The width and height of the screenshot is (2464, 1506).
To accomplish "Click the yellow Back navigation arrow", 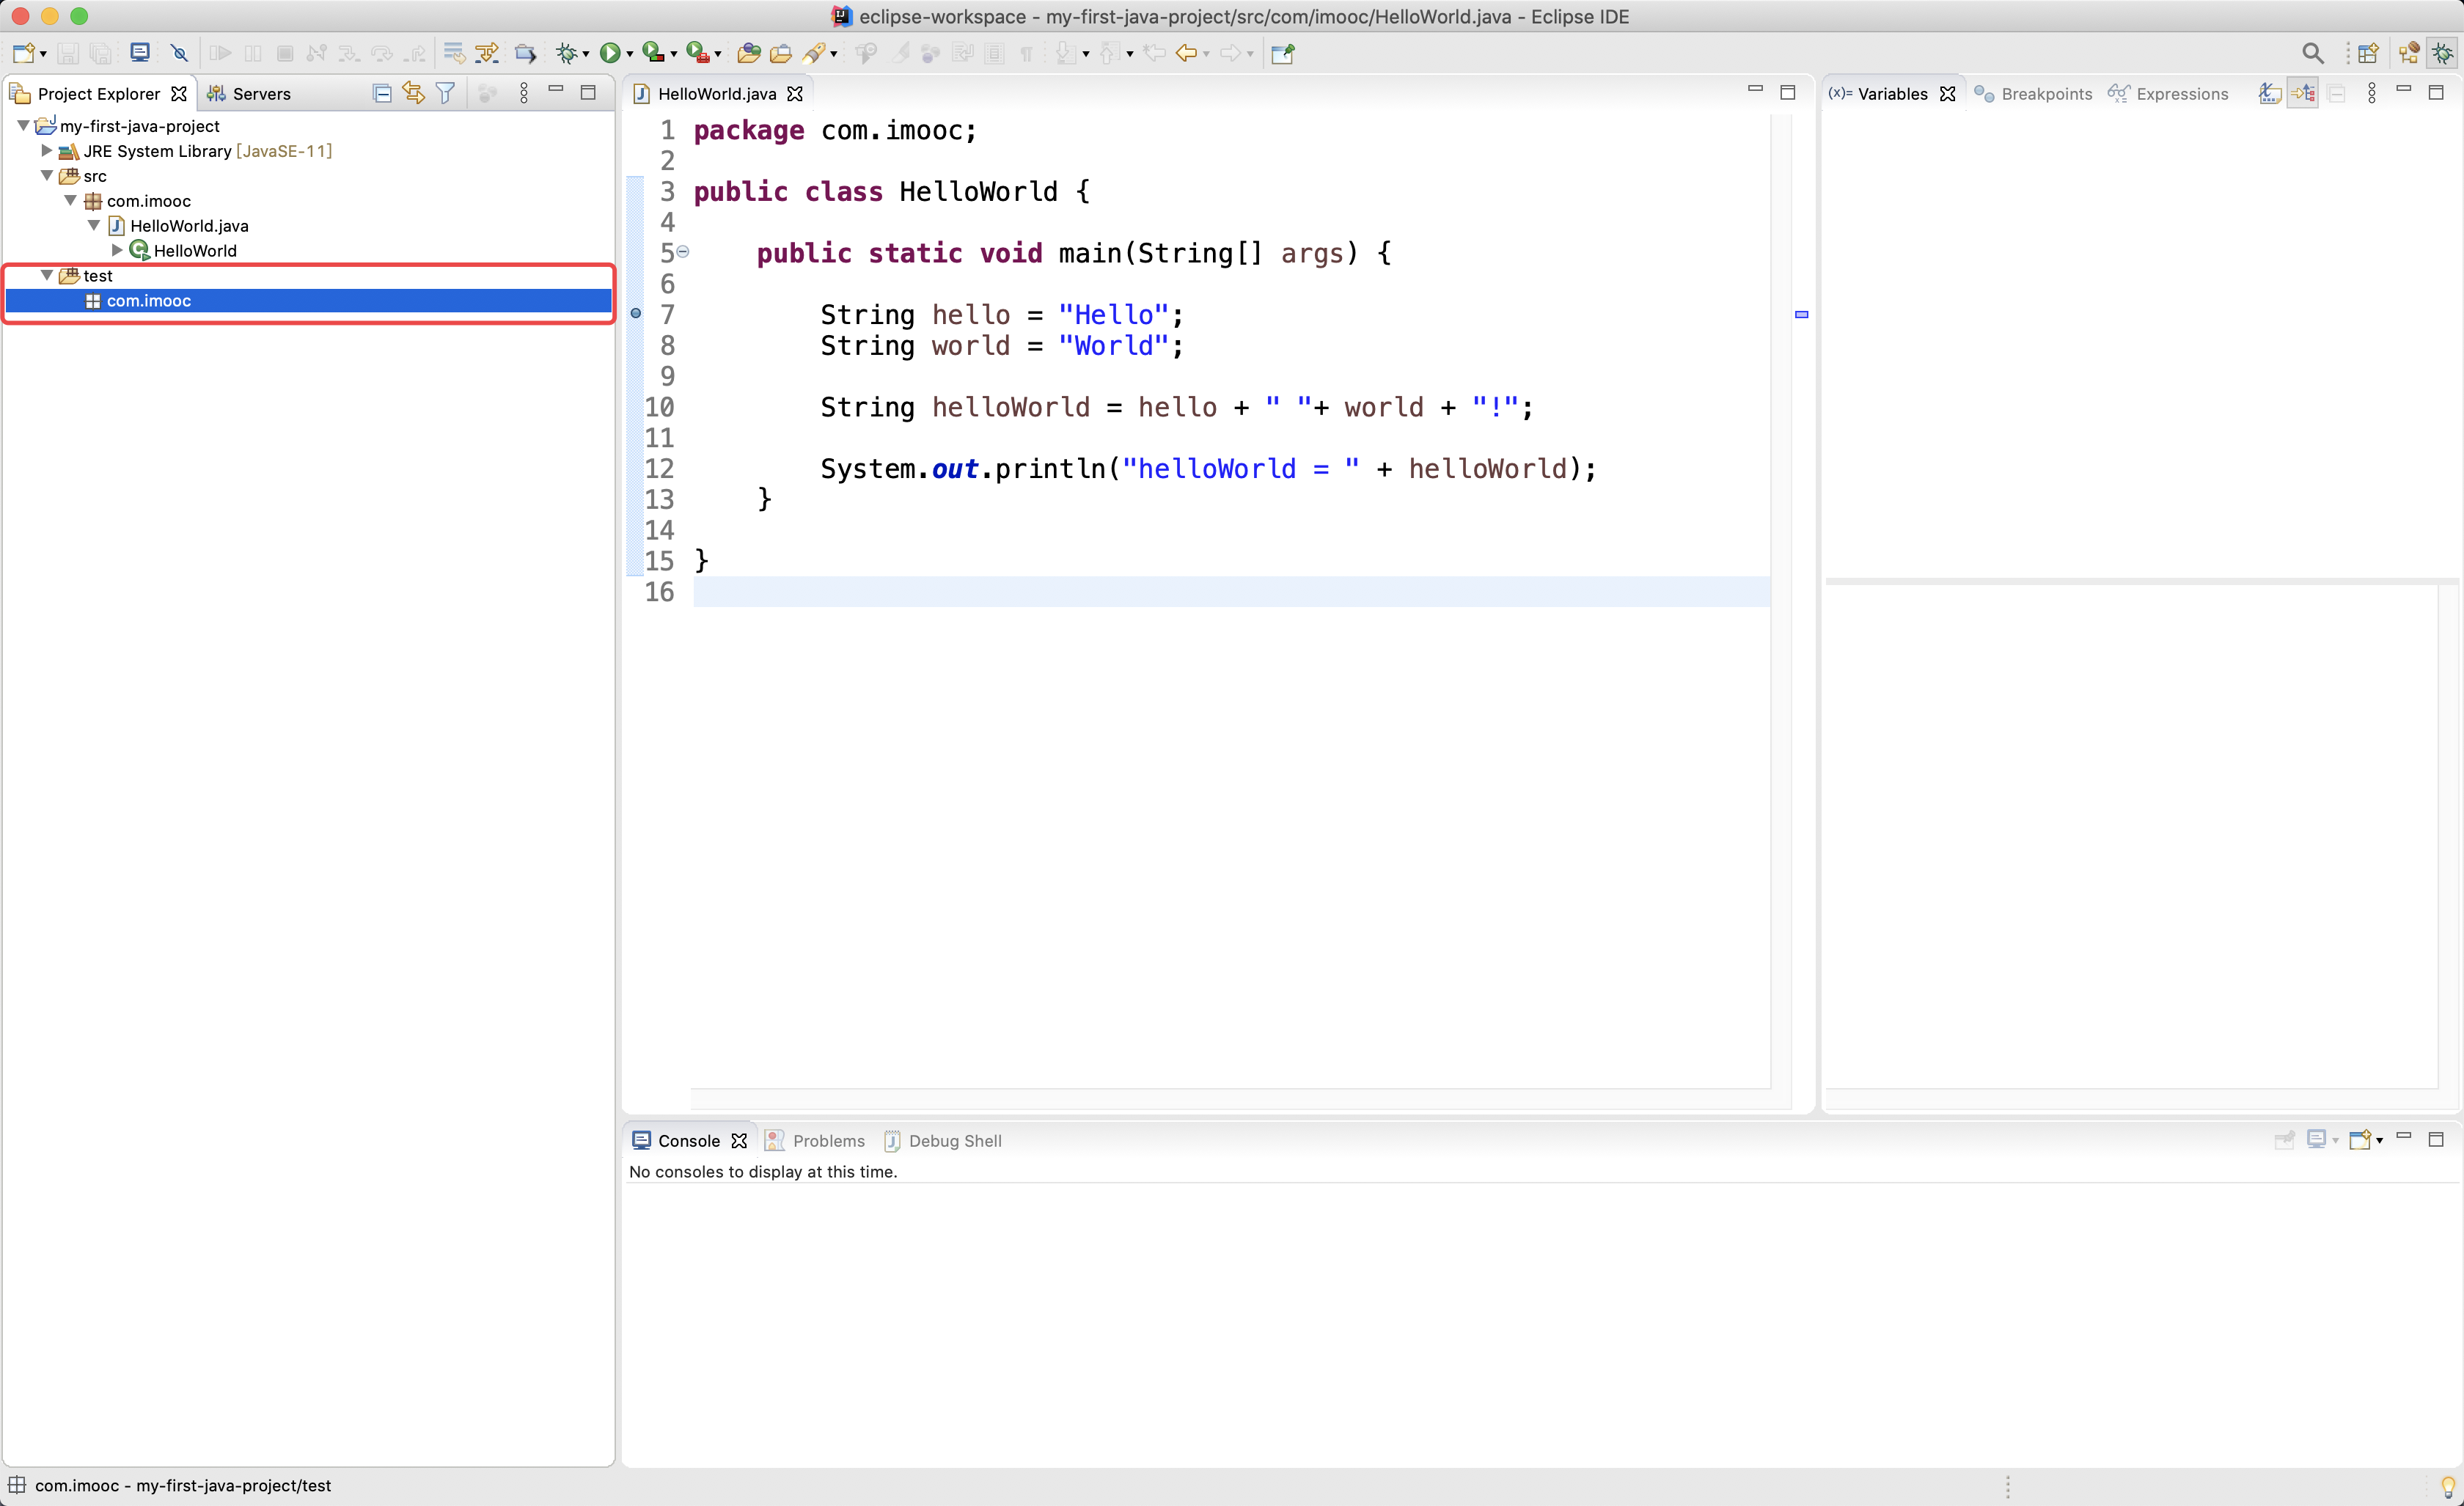I will [1186, 54].
